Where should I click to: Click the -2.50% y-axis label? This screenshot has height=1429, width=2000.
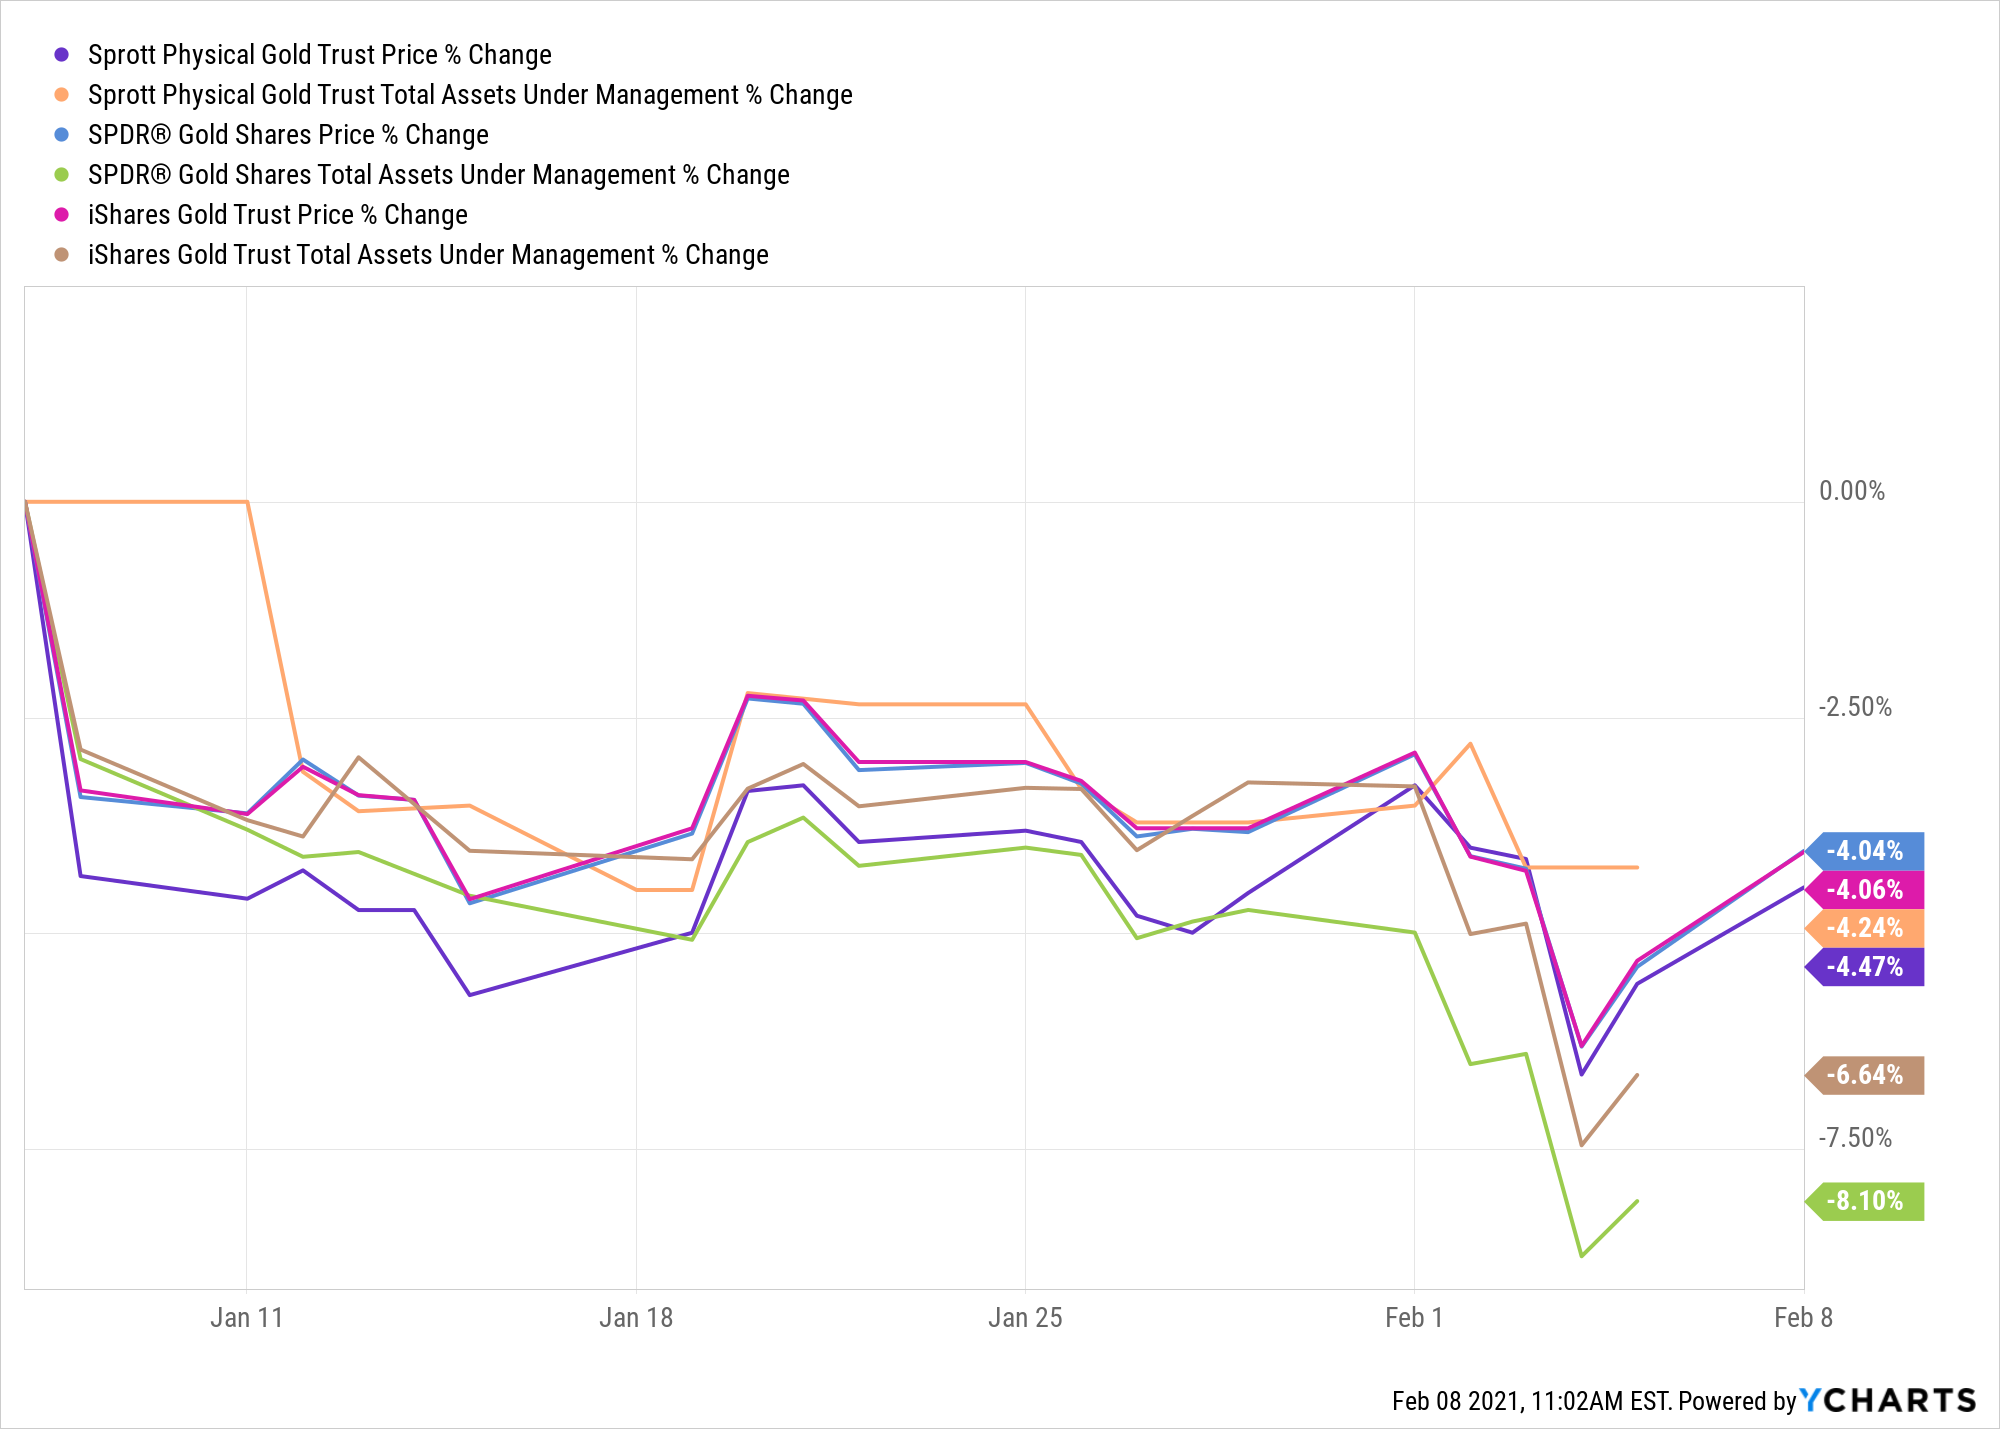click(x=1855, y=707)
